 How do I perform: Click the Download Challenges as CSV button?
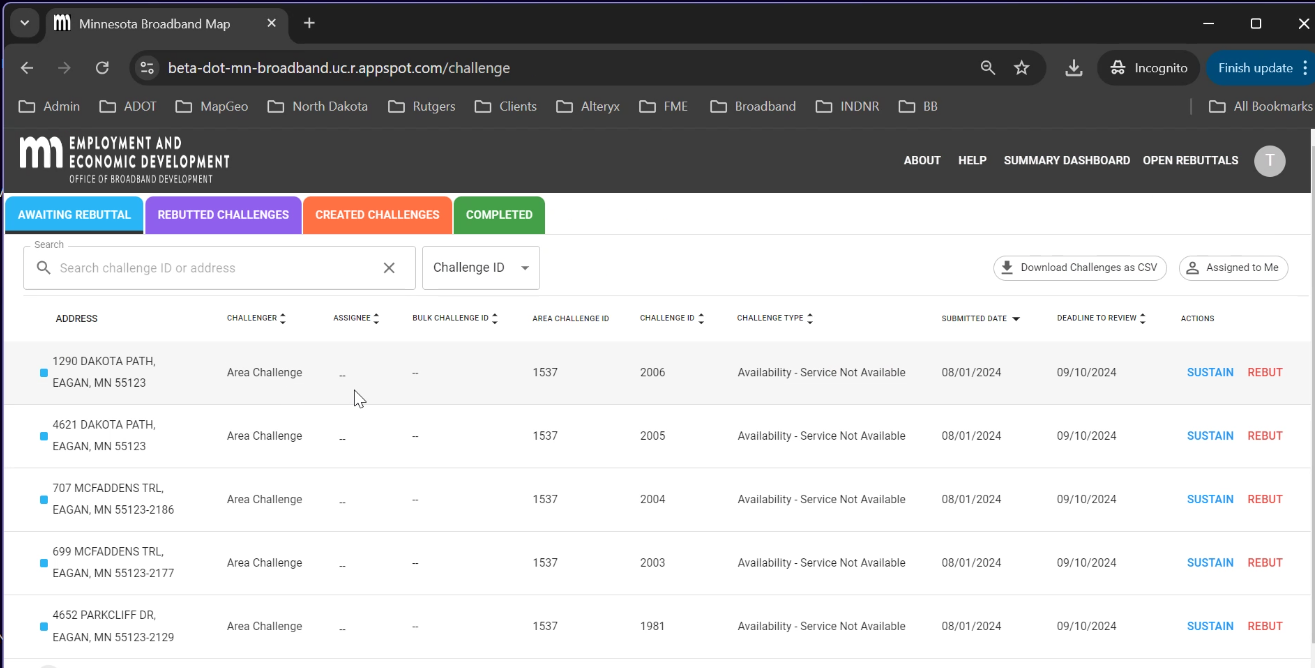[x=1079, y=268]
